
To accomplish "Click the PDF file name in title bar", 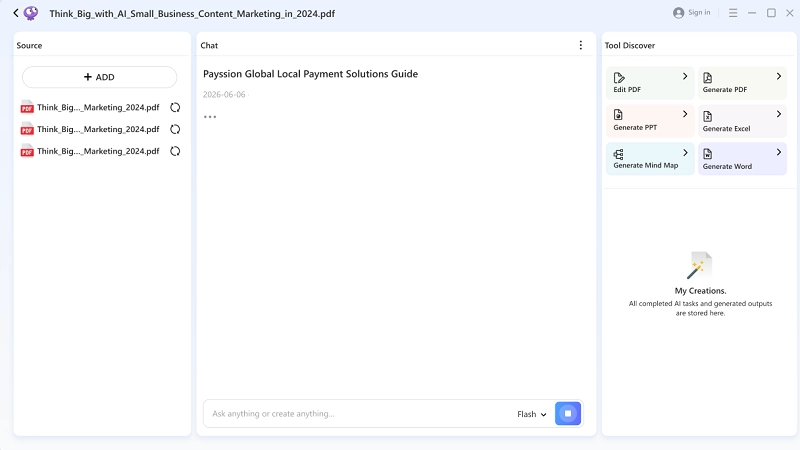I will (x=192, y=14).
